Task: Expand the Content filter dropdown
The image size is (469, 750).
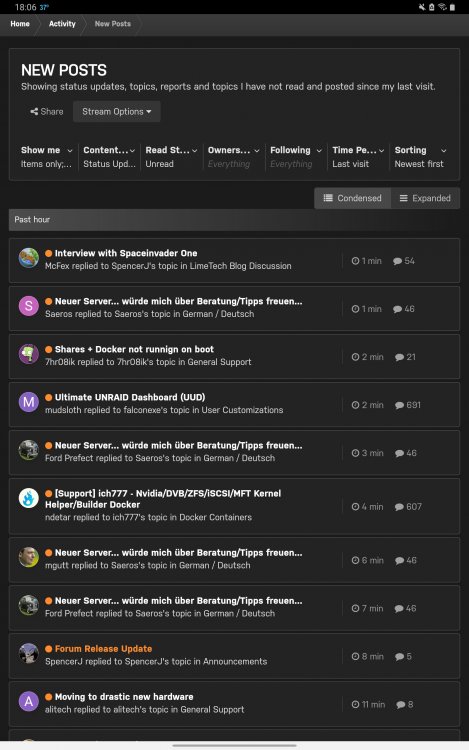Action: 109,156
